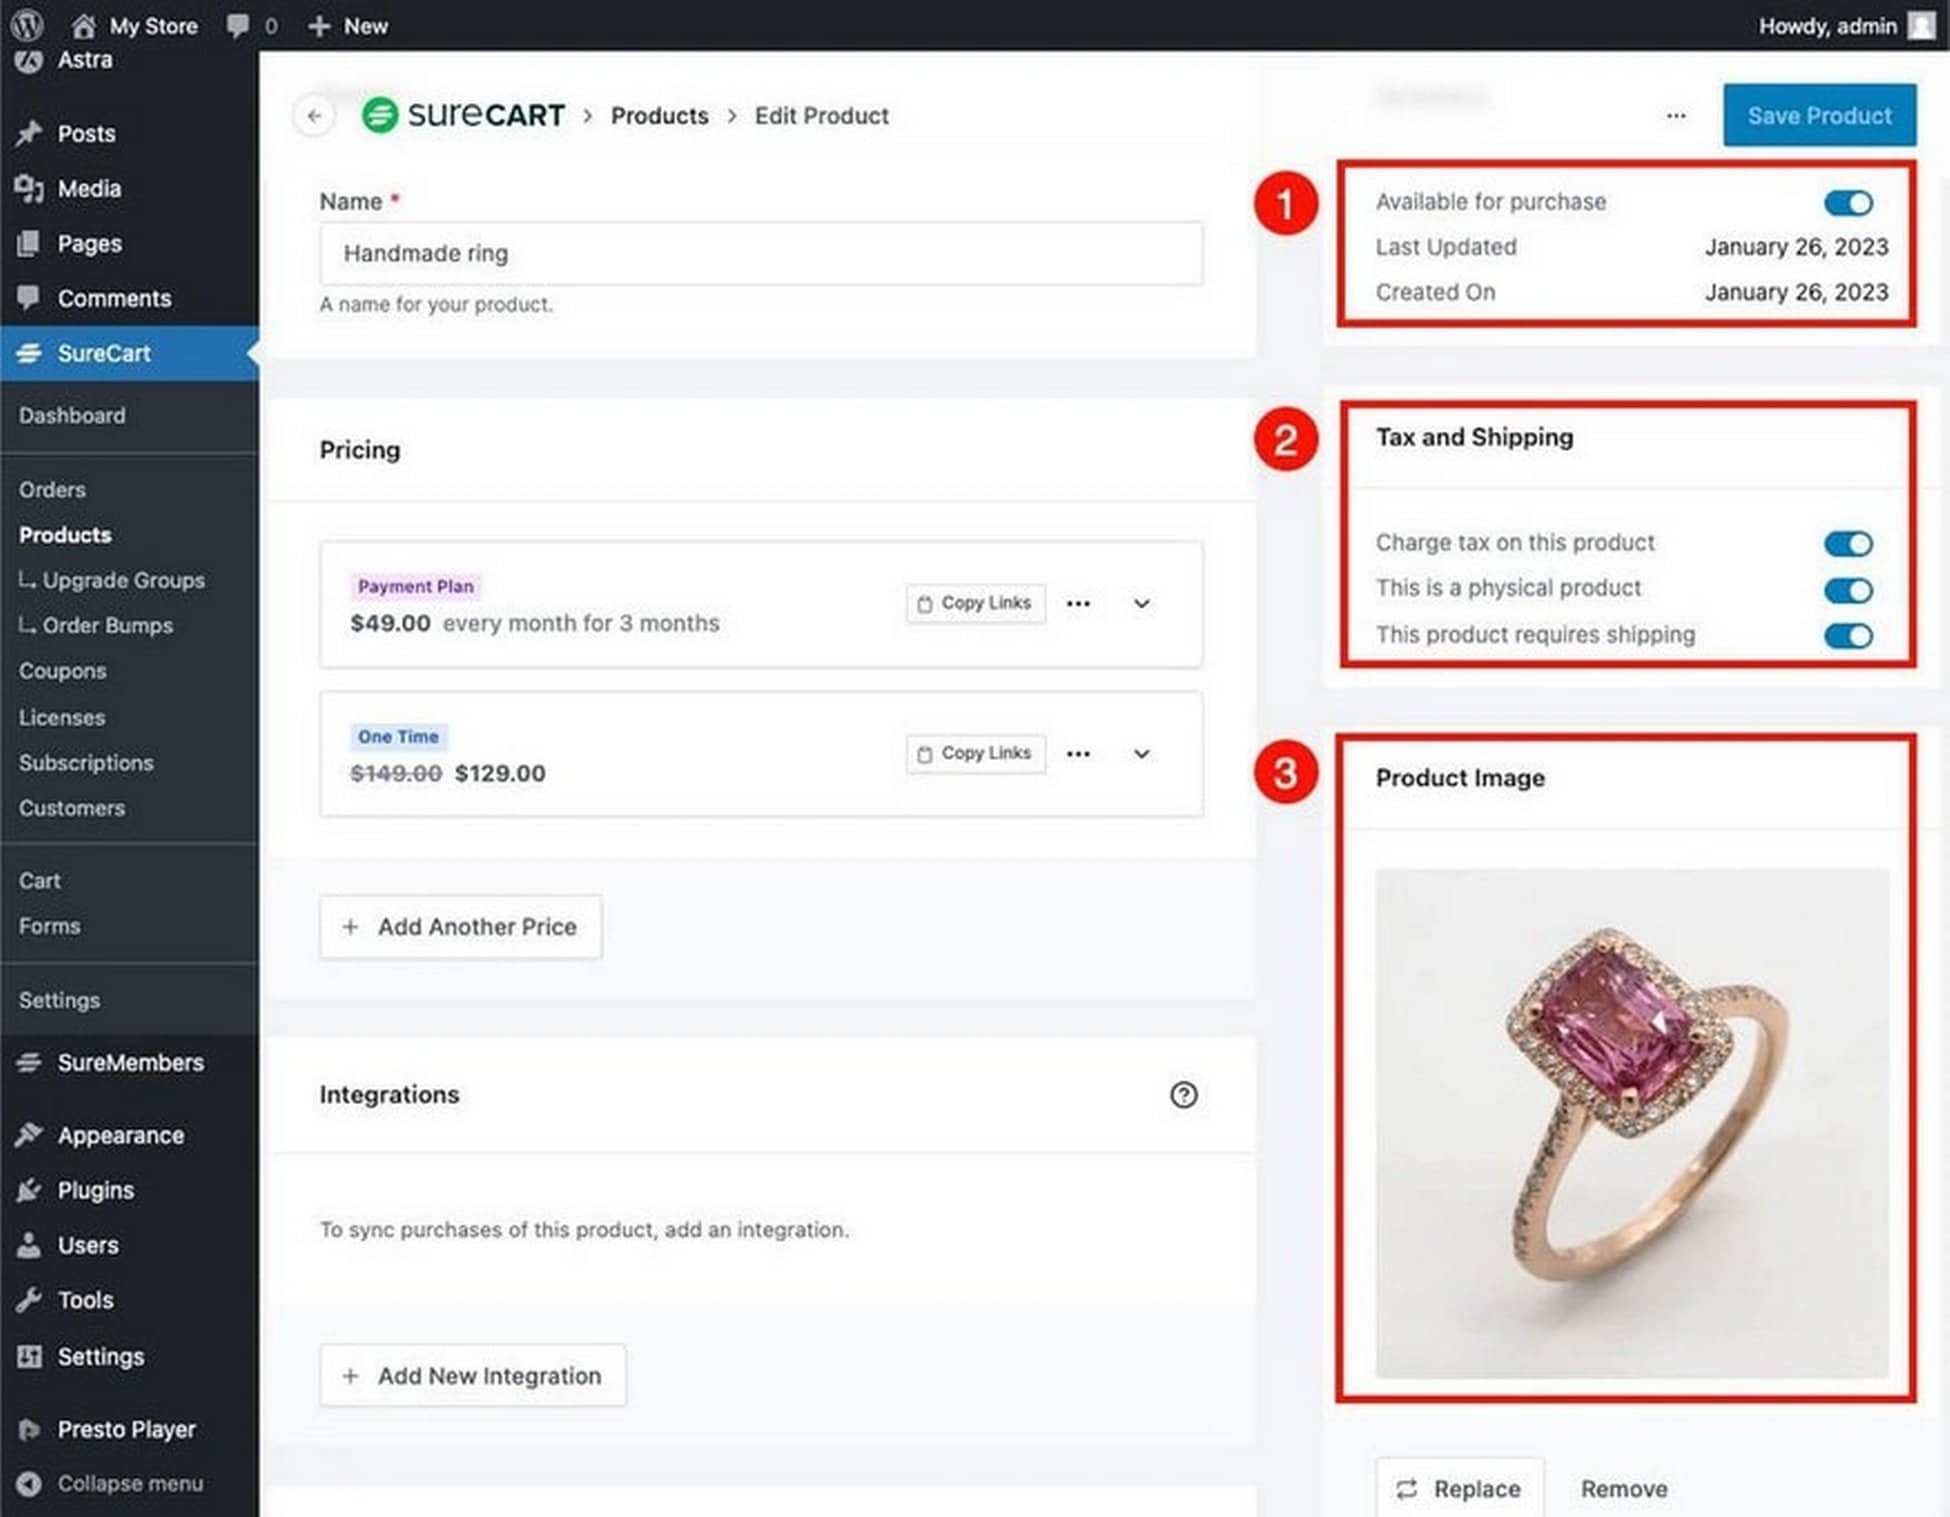Click top-right three-dot options near Save Product
The image size is (1950, 1517).
(x=1676, y=116)
